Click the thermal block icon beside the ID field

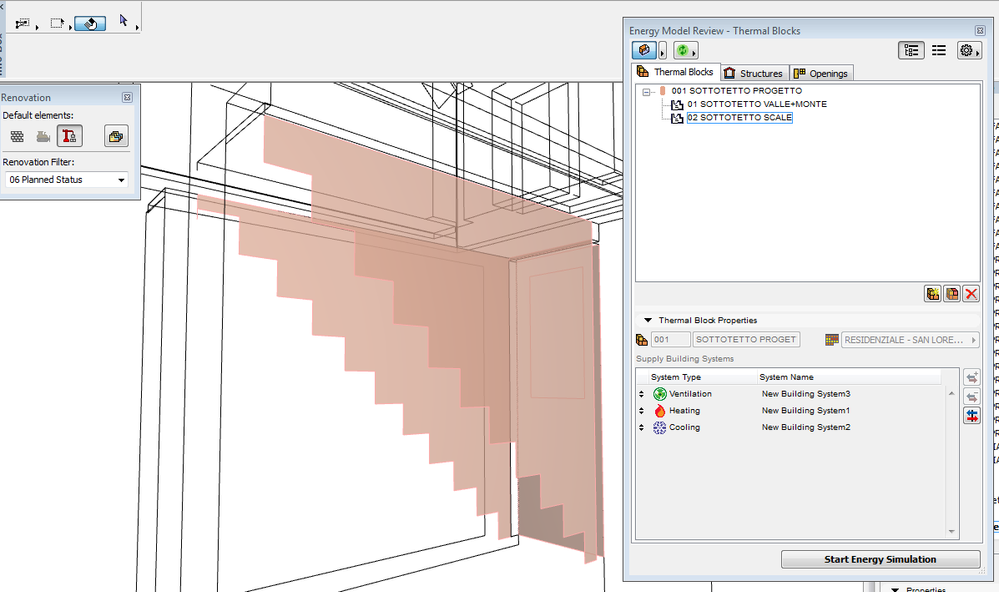pyautogui.click(x=642, y=340)
